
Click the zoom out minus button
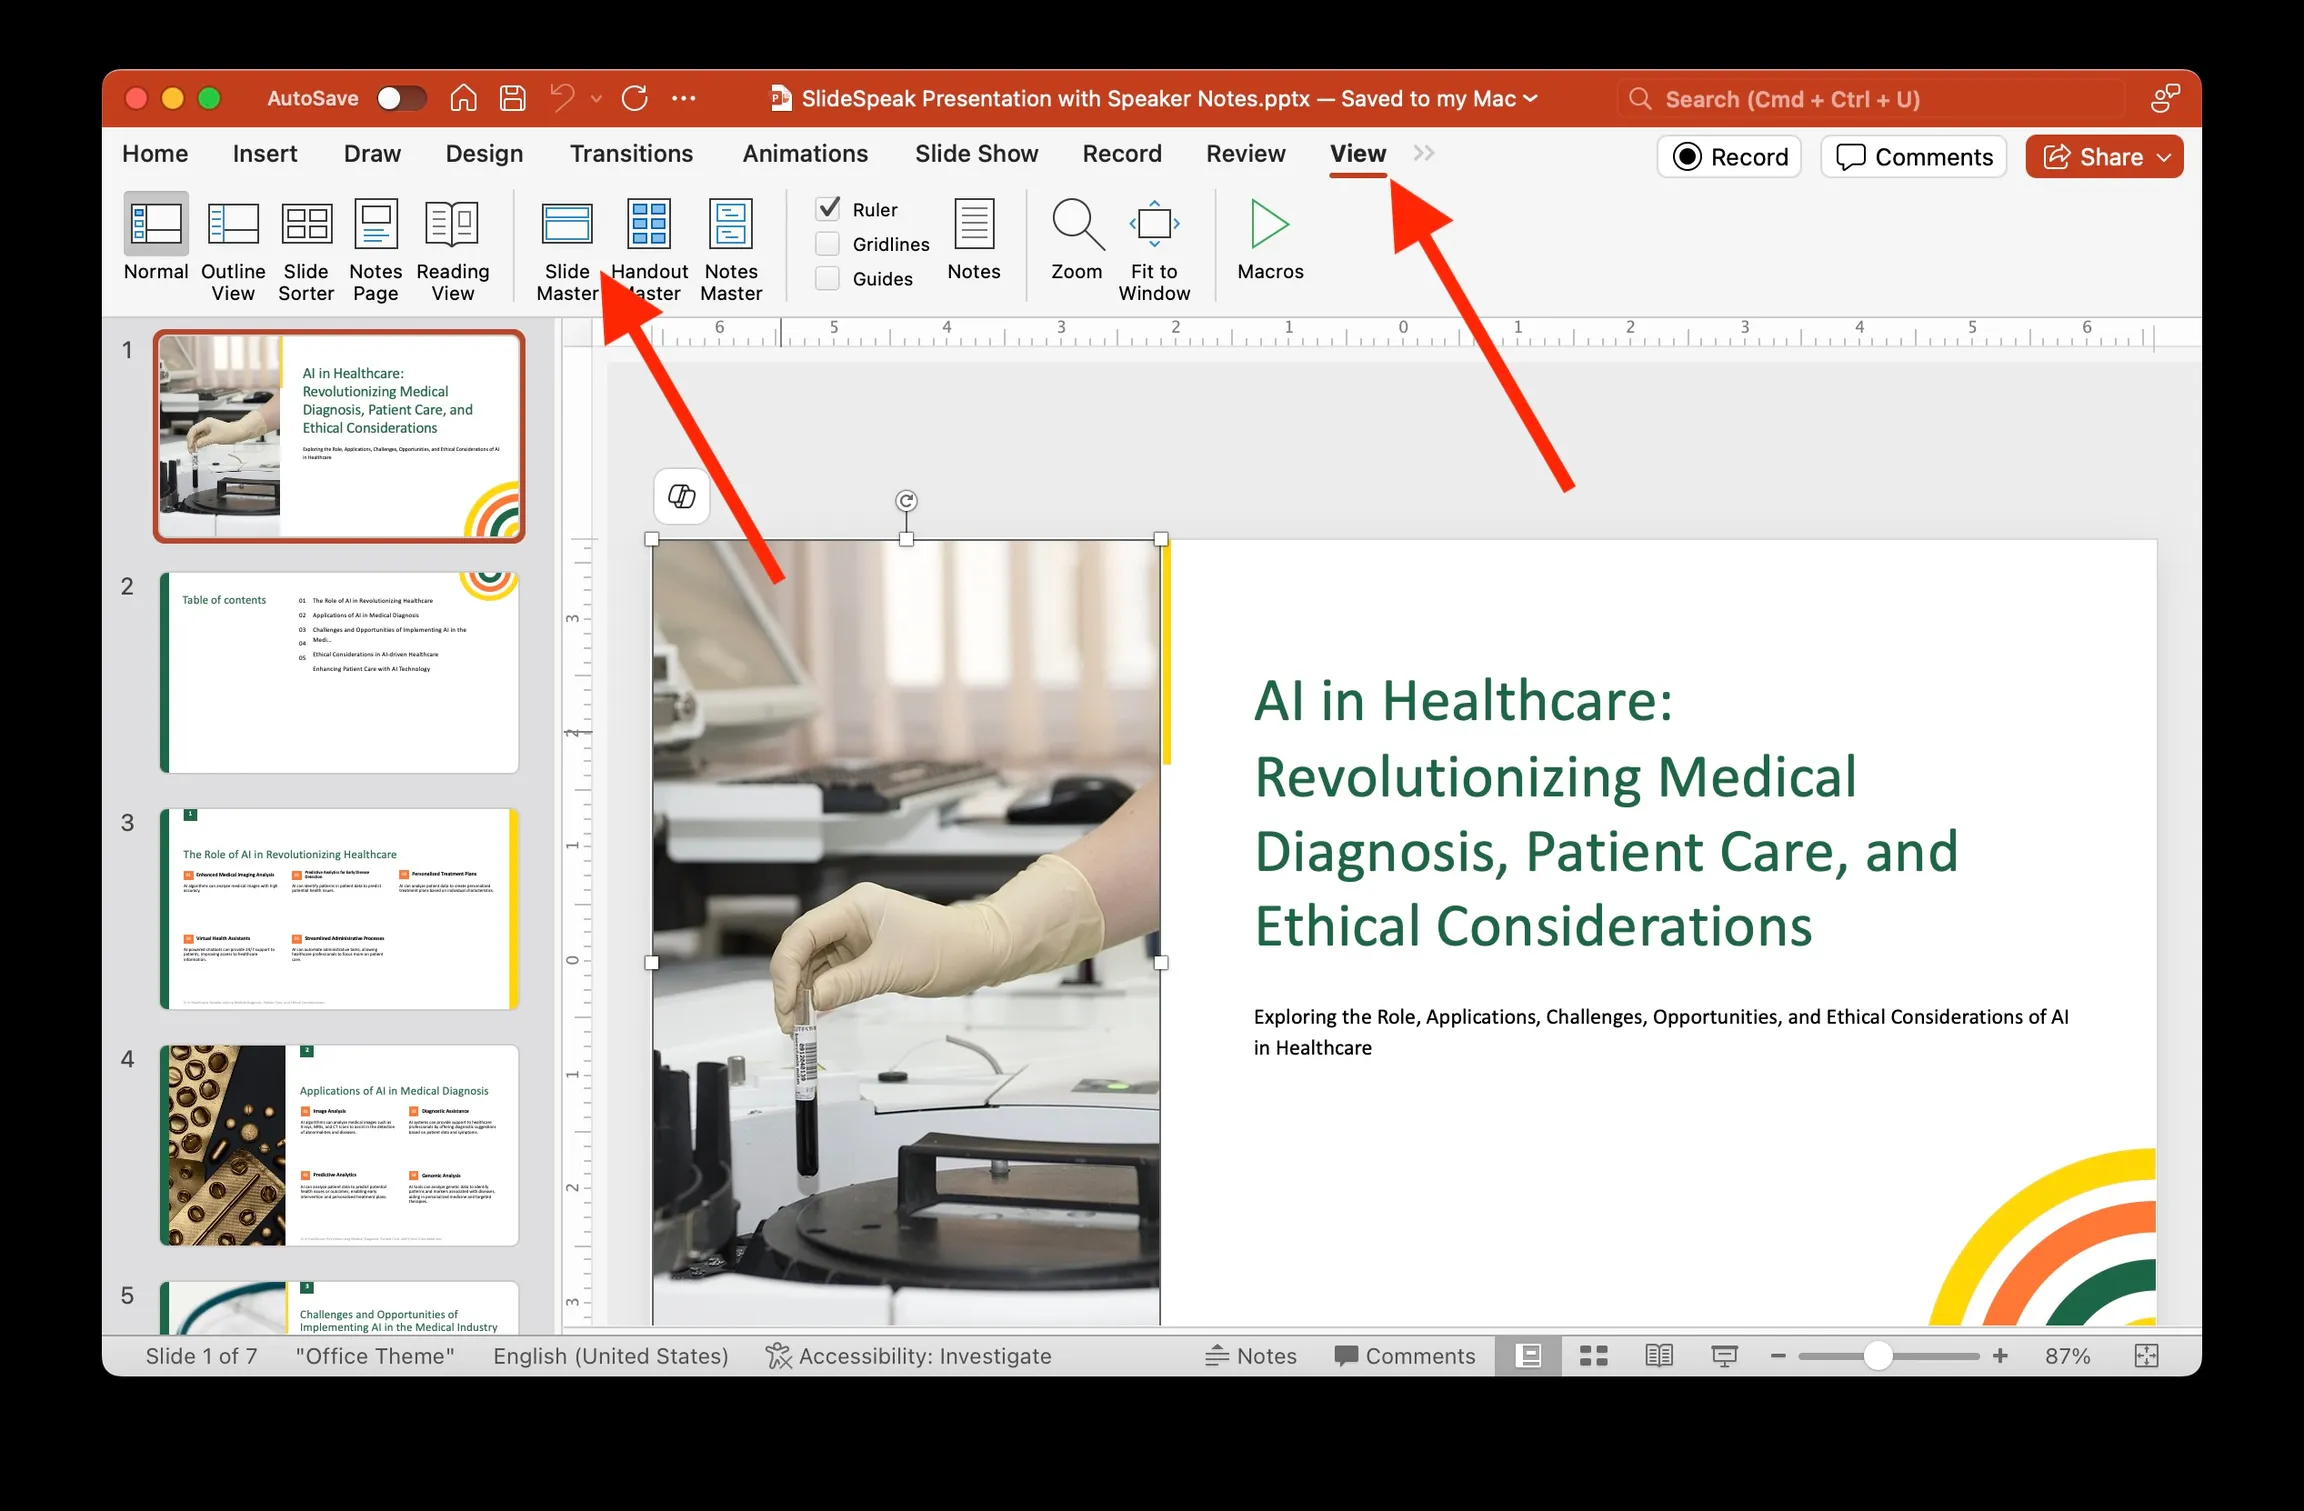tap(1777, 1356)
